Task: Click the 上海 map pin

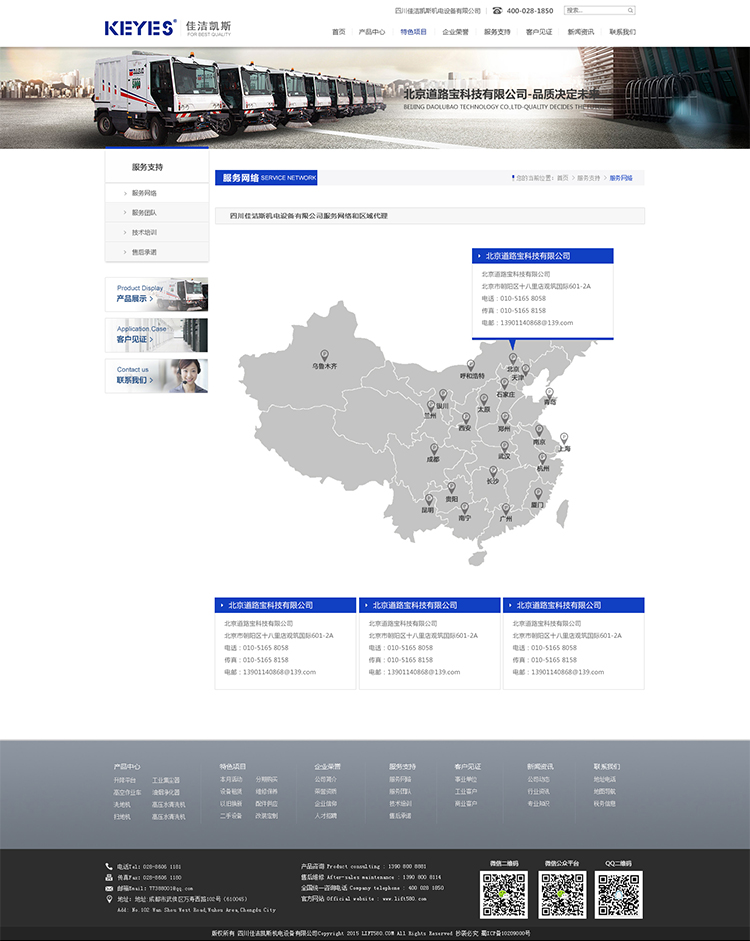Action: [564, 438]
